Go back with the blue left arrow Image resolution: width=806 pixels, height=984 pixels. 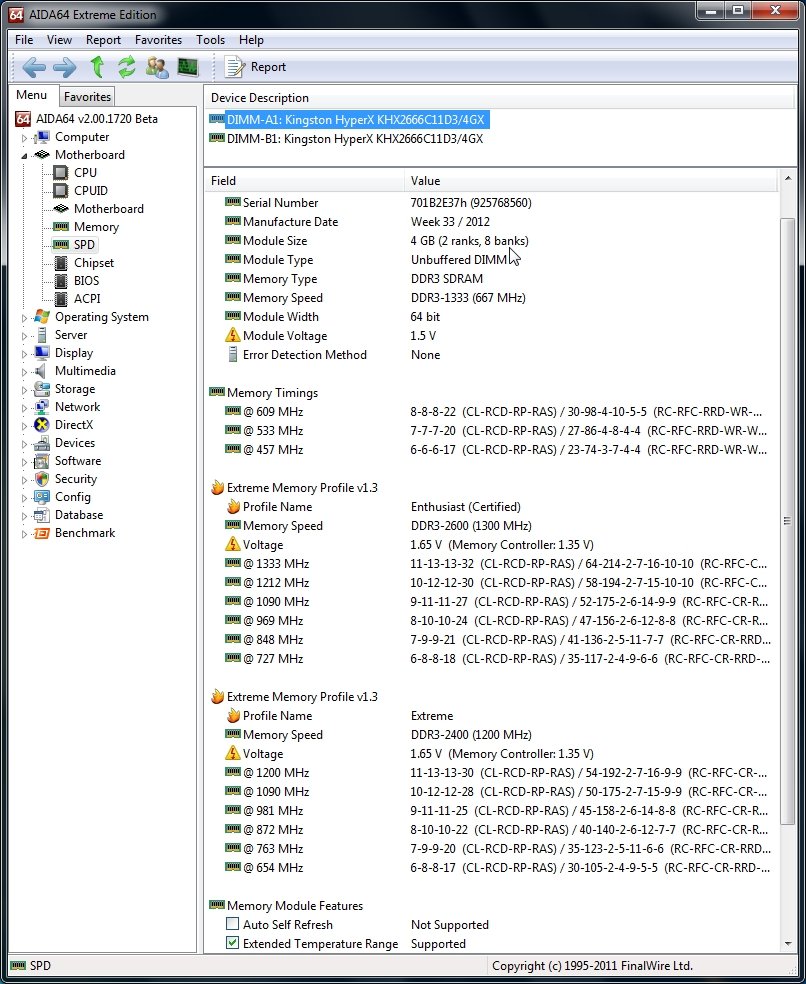tap(33, 67)
